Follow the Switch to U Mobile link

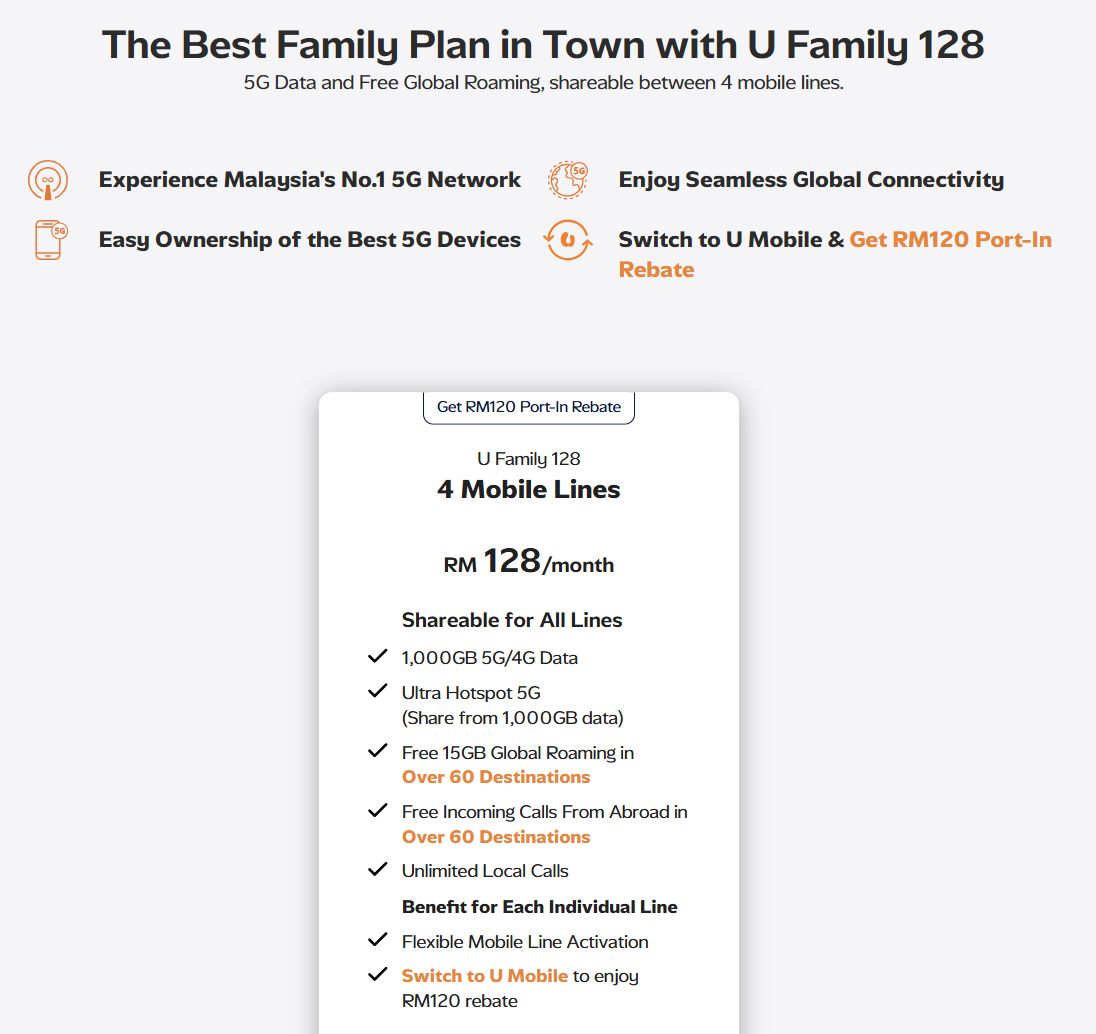click(484, 975)
